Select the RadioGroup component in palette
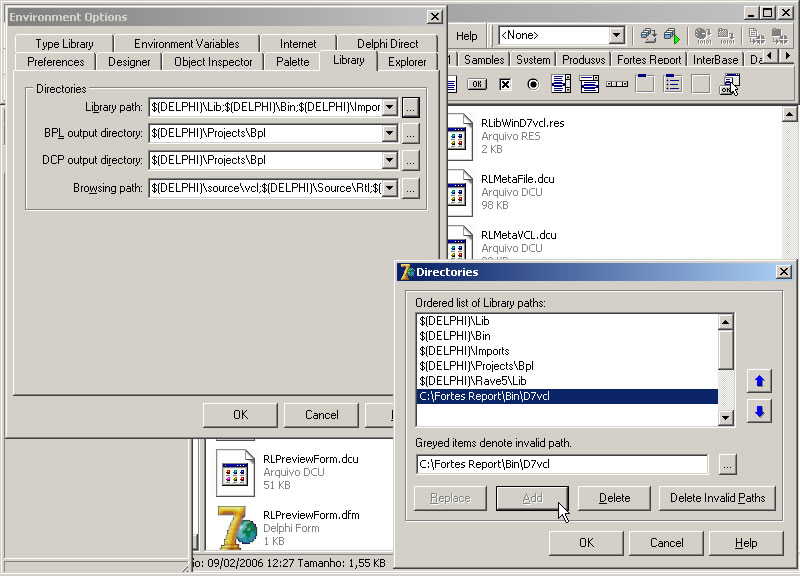This screenshot has height=576, width=800. pos(673,85)
